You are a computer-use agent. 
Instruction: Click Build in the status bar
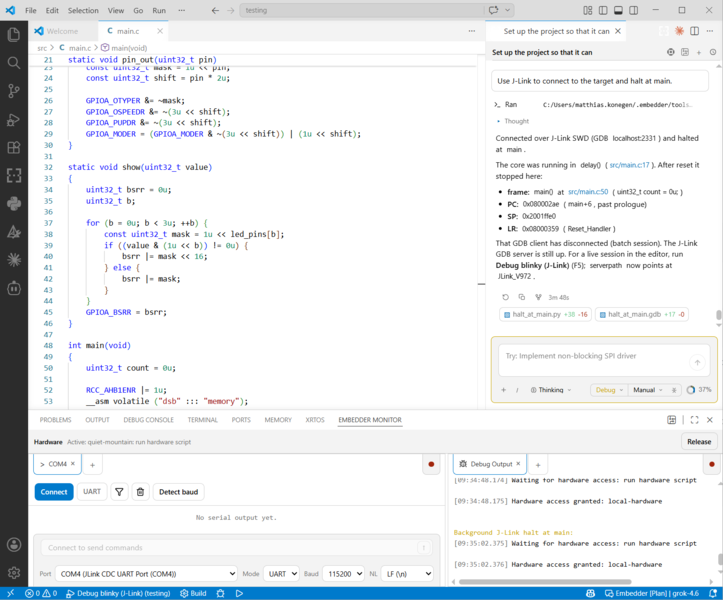tap(193, 594)
